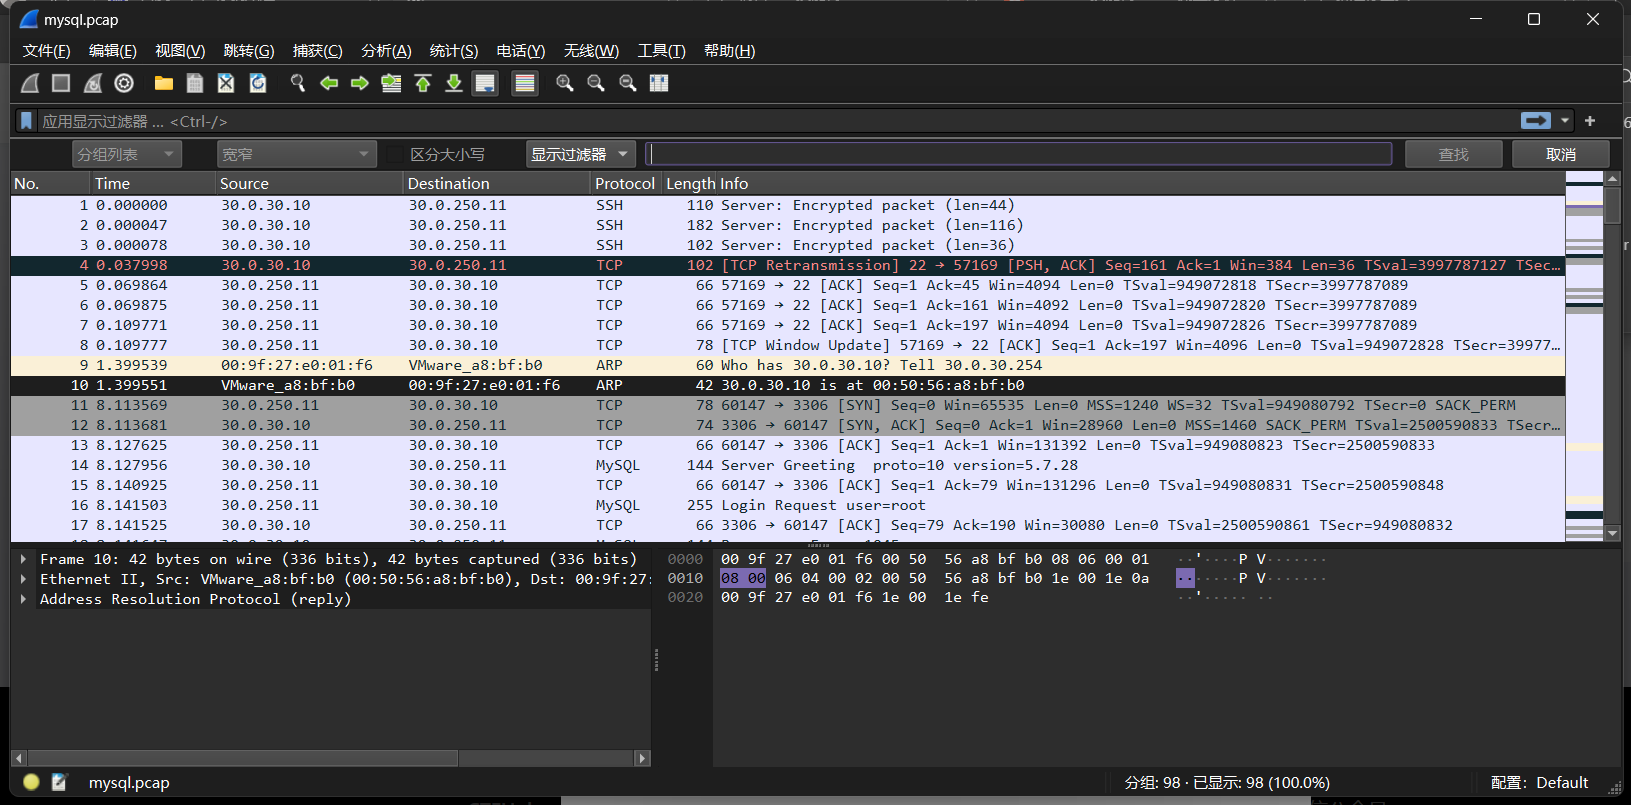Open the 显示过滤器 search type dropdown
The image size is (1631, 805).
click(581, 154)
